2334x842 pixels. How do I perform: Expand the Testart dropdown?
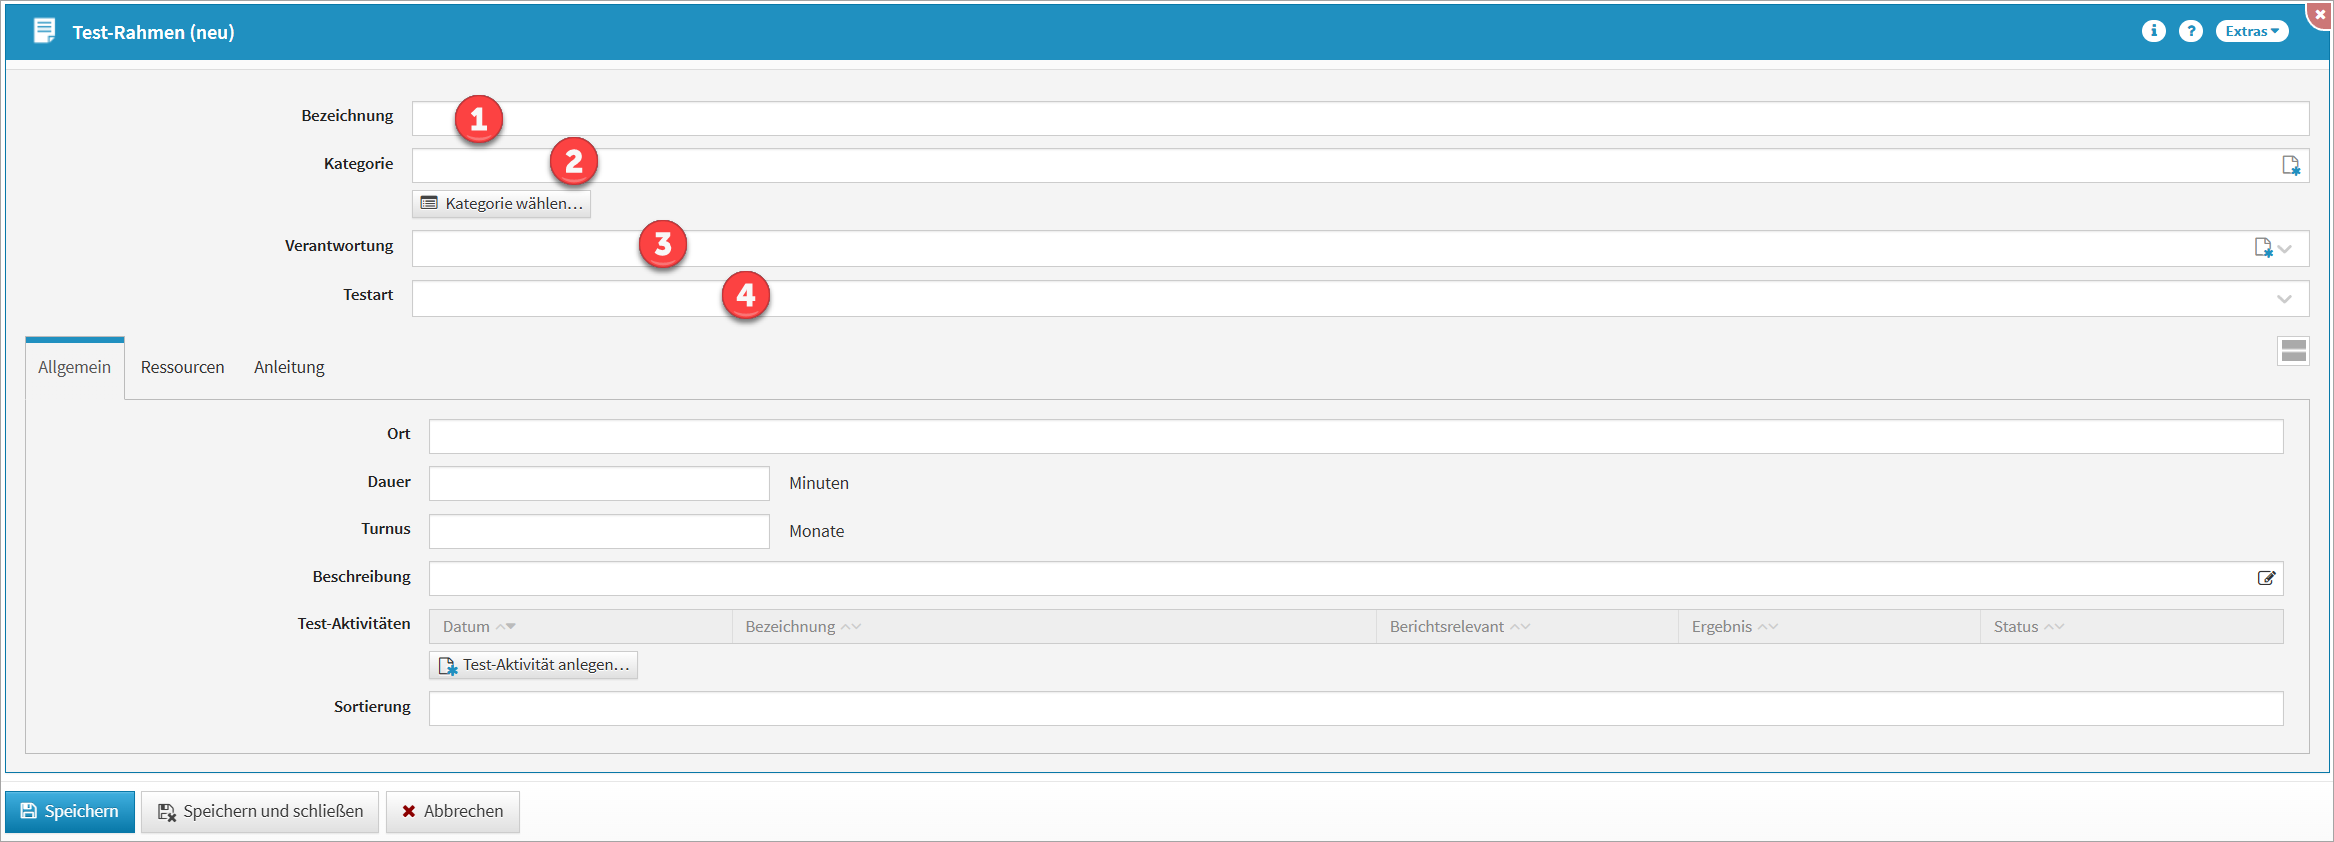coord(2284,299)
